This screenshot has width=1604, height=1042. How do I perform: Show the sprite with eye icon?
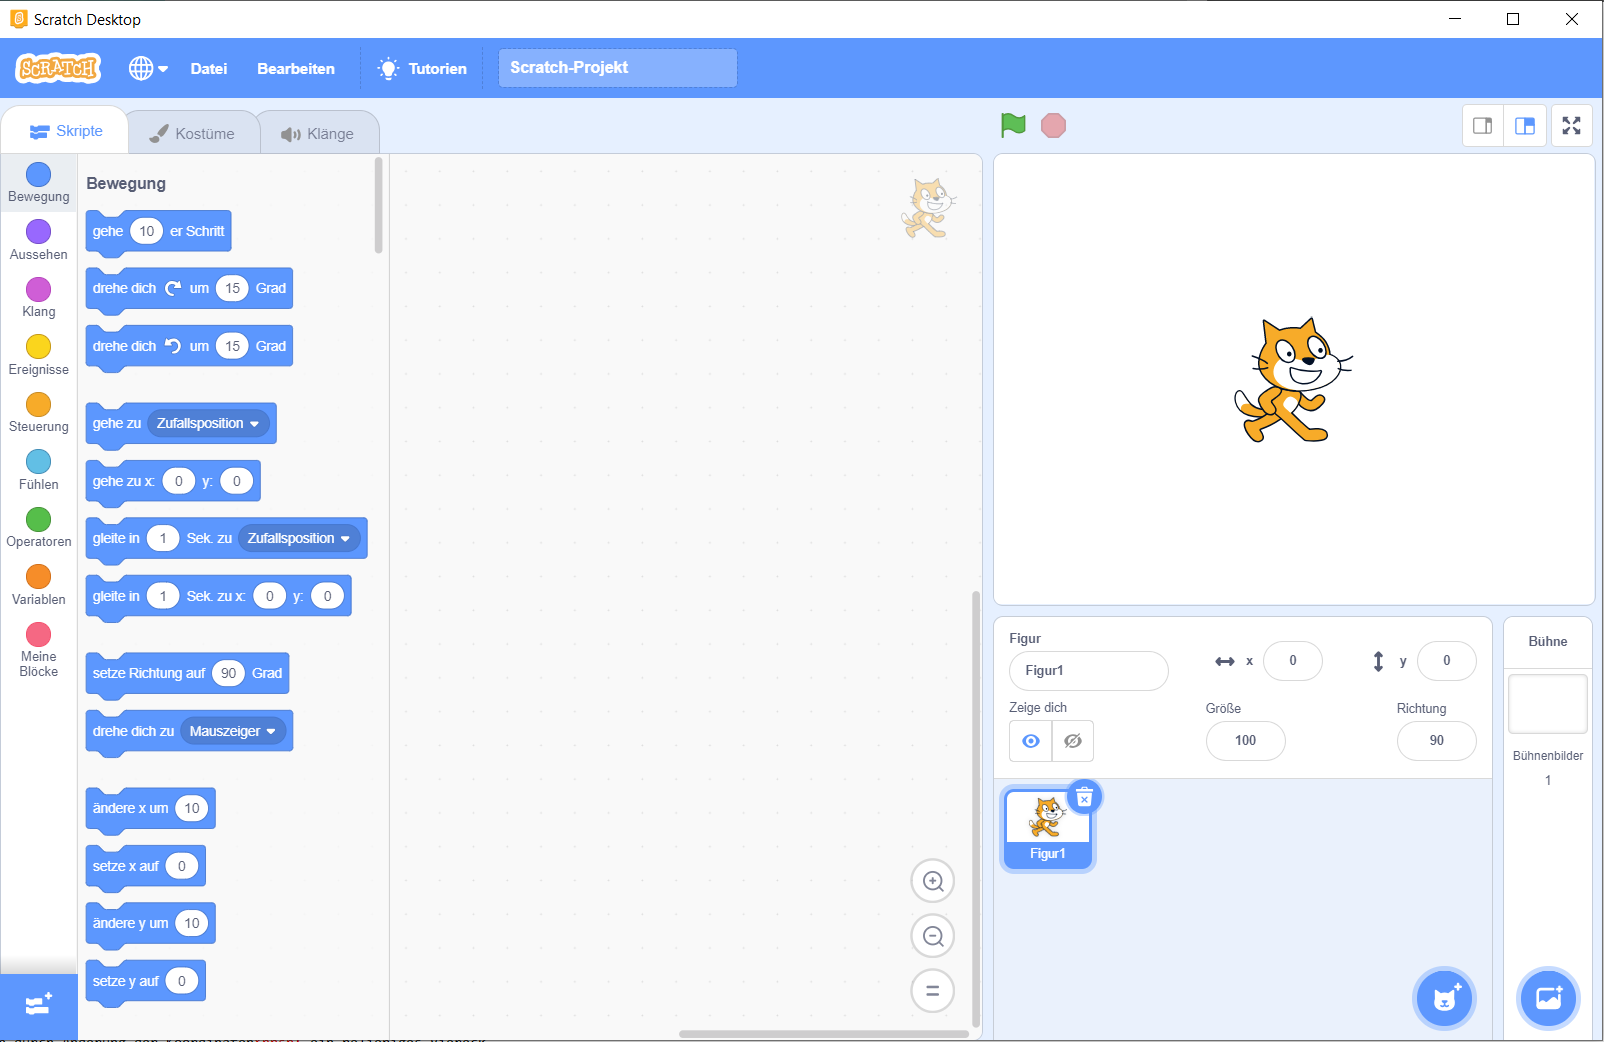(1031, 741)
